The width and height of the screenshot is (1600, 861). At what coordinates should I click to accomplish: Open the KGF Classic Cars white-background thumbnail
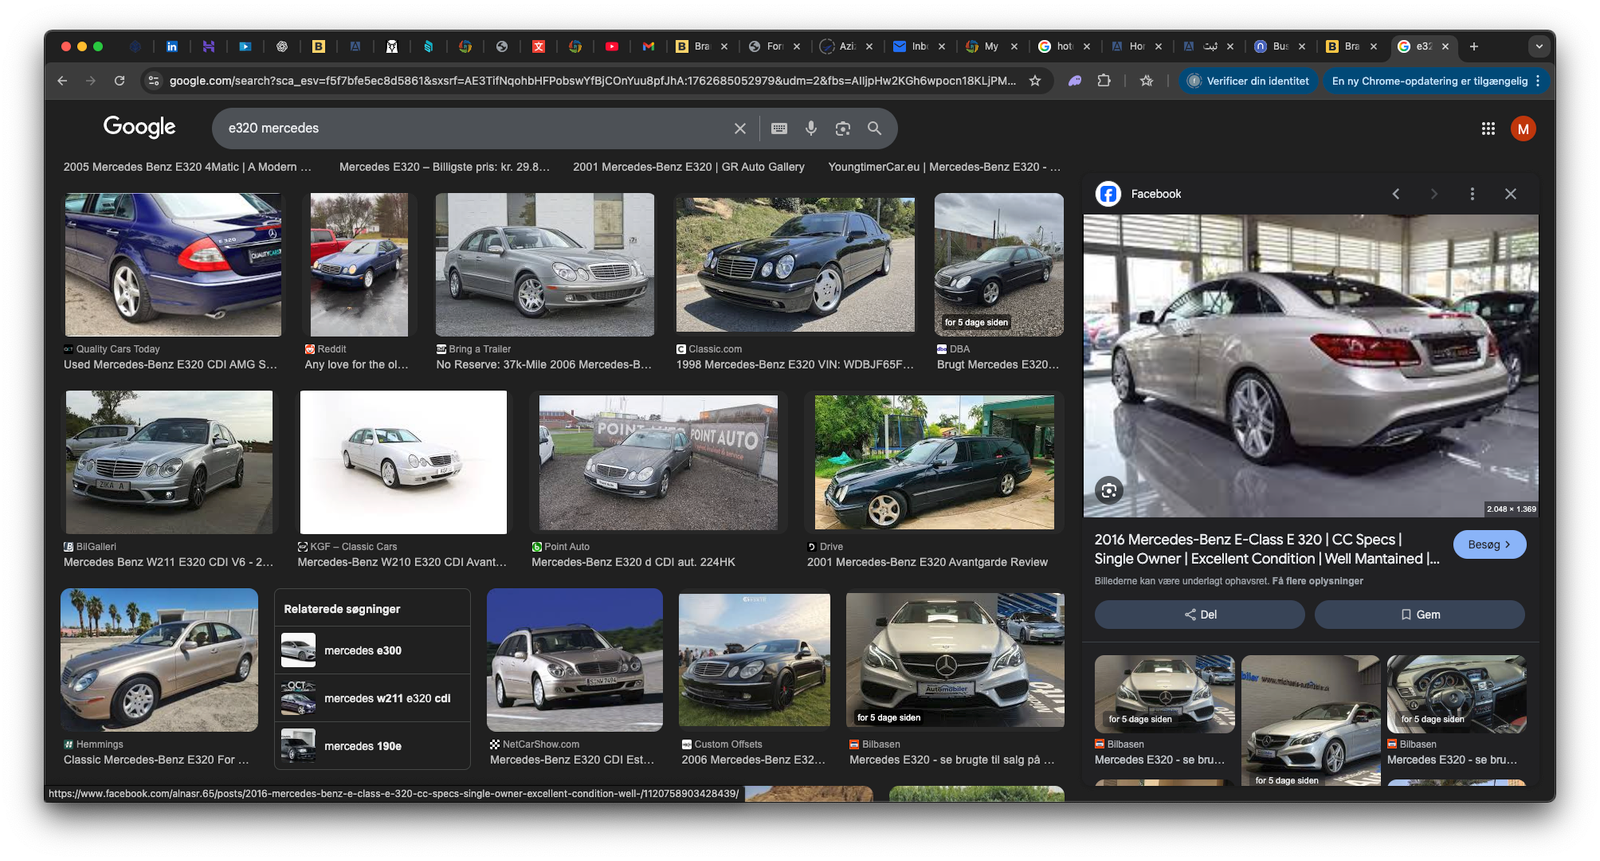(x=403, y=462)
